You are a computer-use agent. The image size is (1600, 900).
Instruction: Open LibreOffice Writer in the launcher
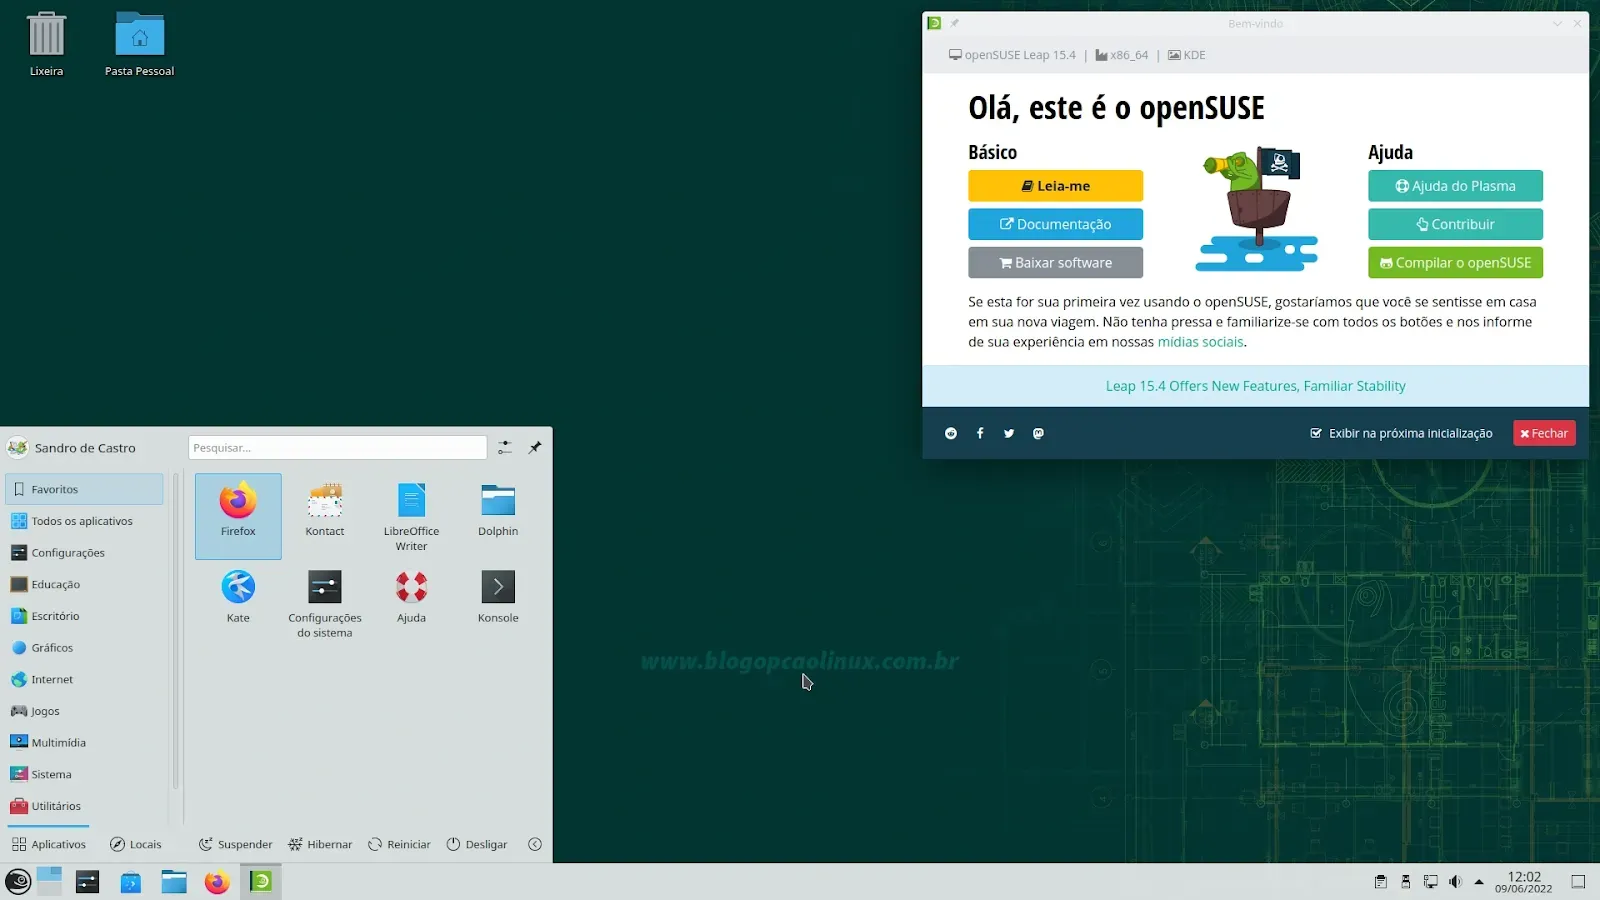point(411,515)
